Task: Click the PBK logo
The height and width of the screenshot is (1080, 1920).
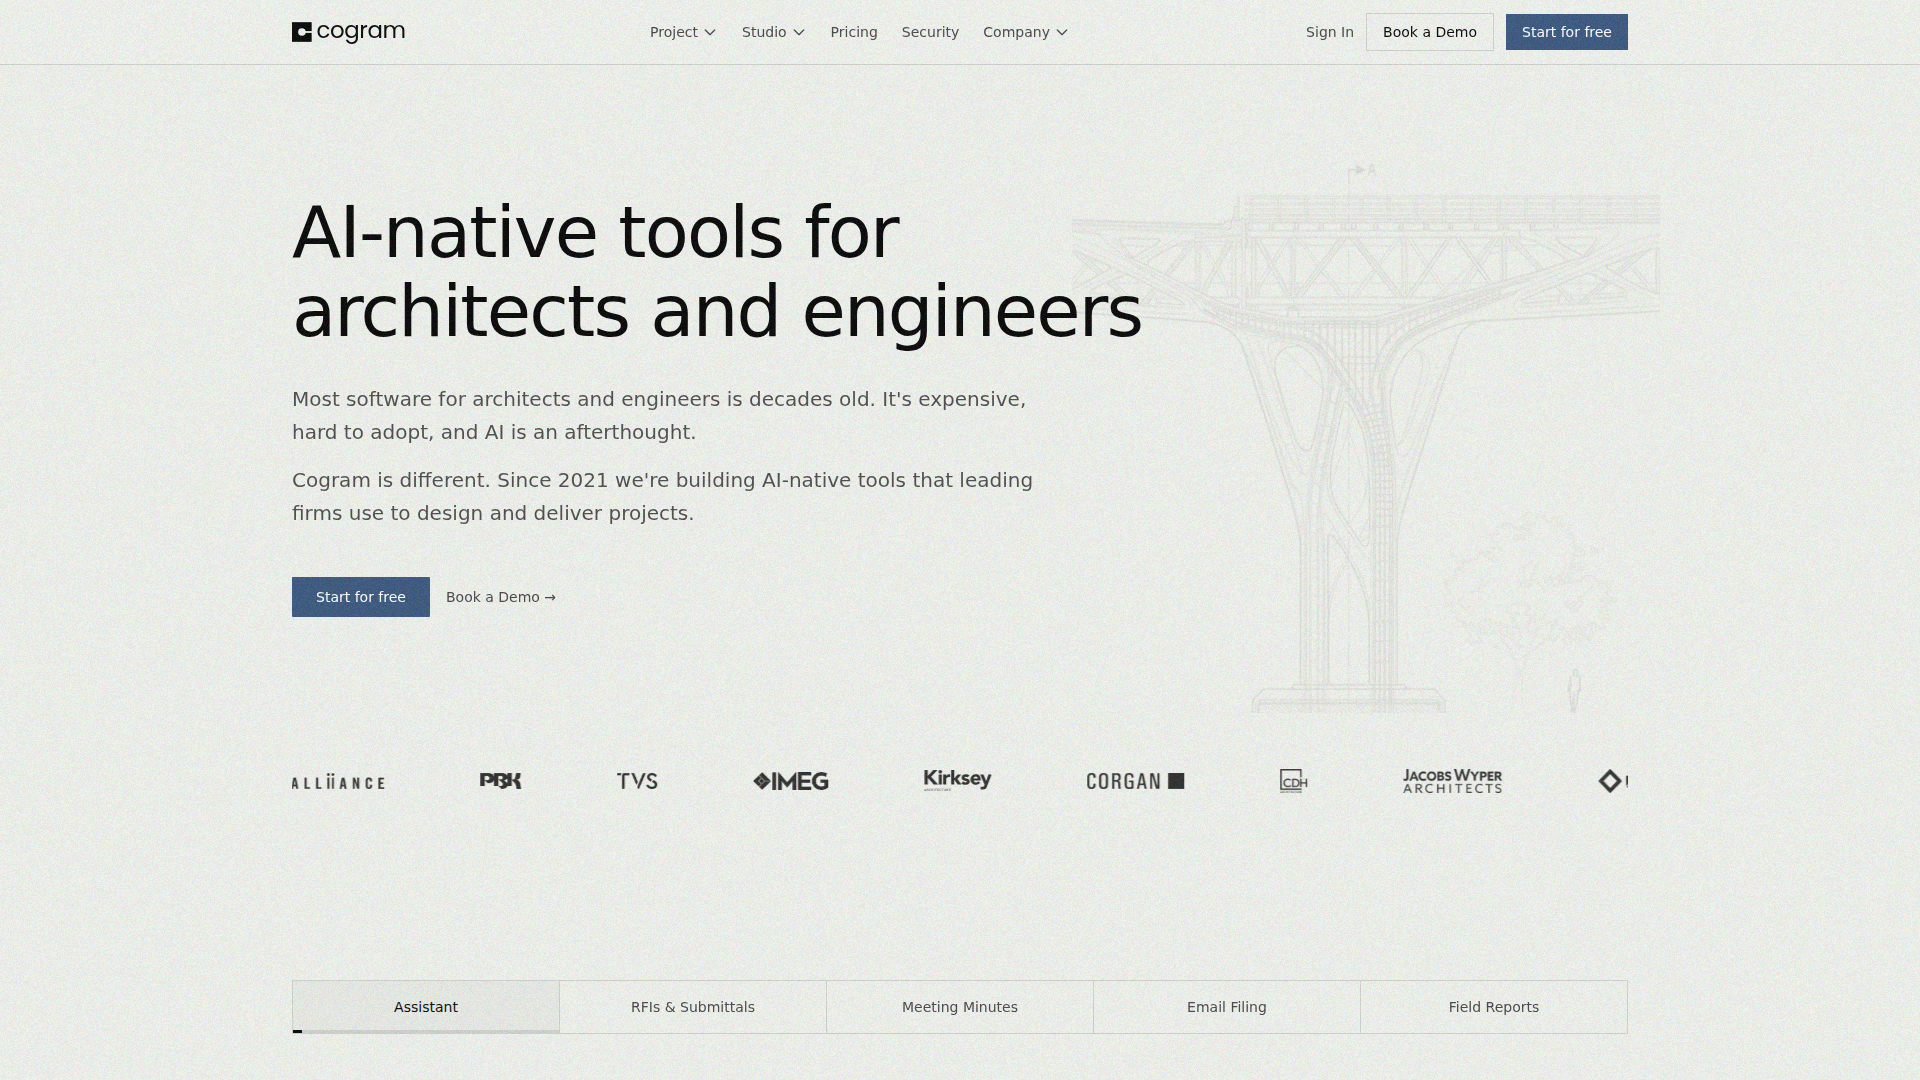Action: point(500,781)
